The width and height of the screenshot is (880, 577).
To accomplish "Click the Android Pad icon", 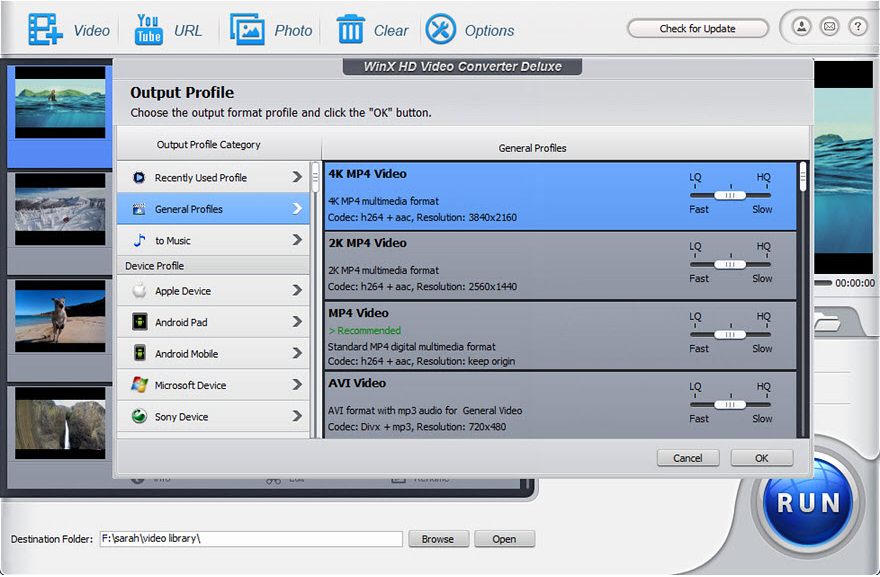I will click(139, 322).
